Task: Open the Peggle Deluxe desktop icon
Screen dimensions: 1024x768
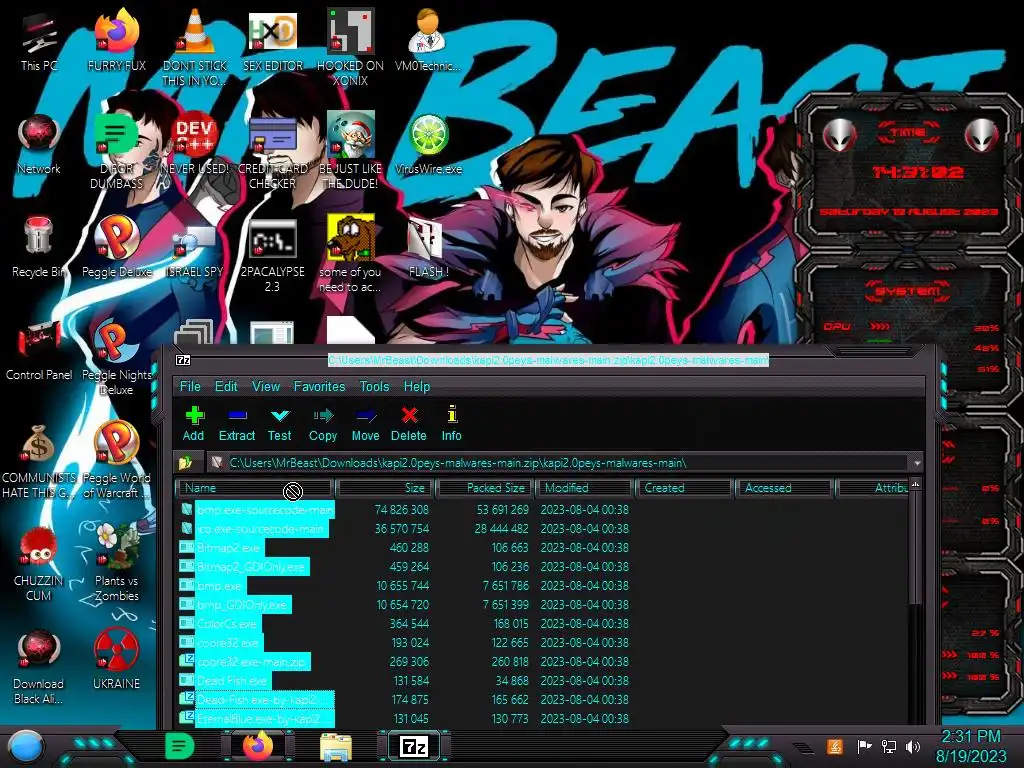Action: tap(116, 247)
